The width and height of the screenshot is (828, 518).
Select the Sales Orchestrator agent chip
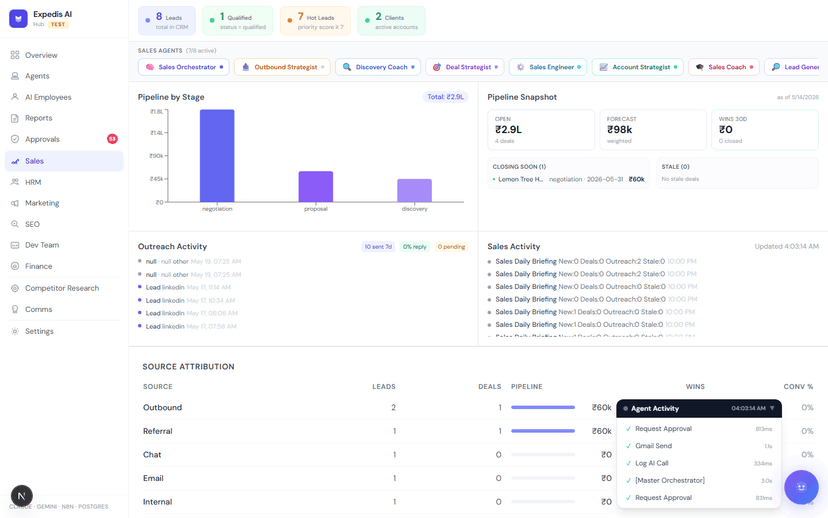(184, 67)
